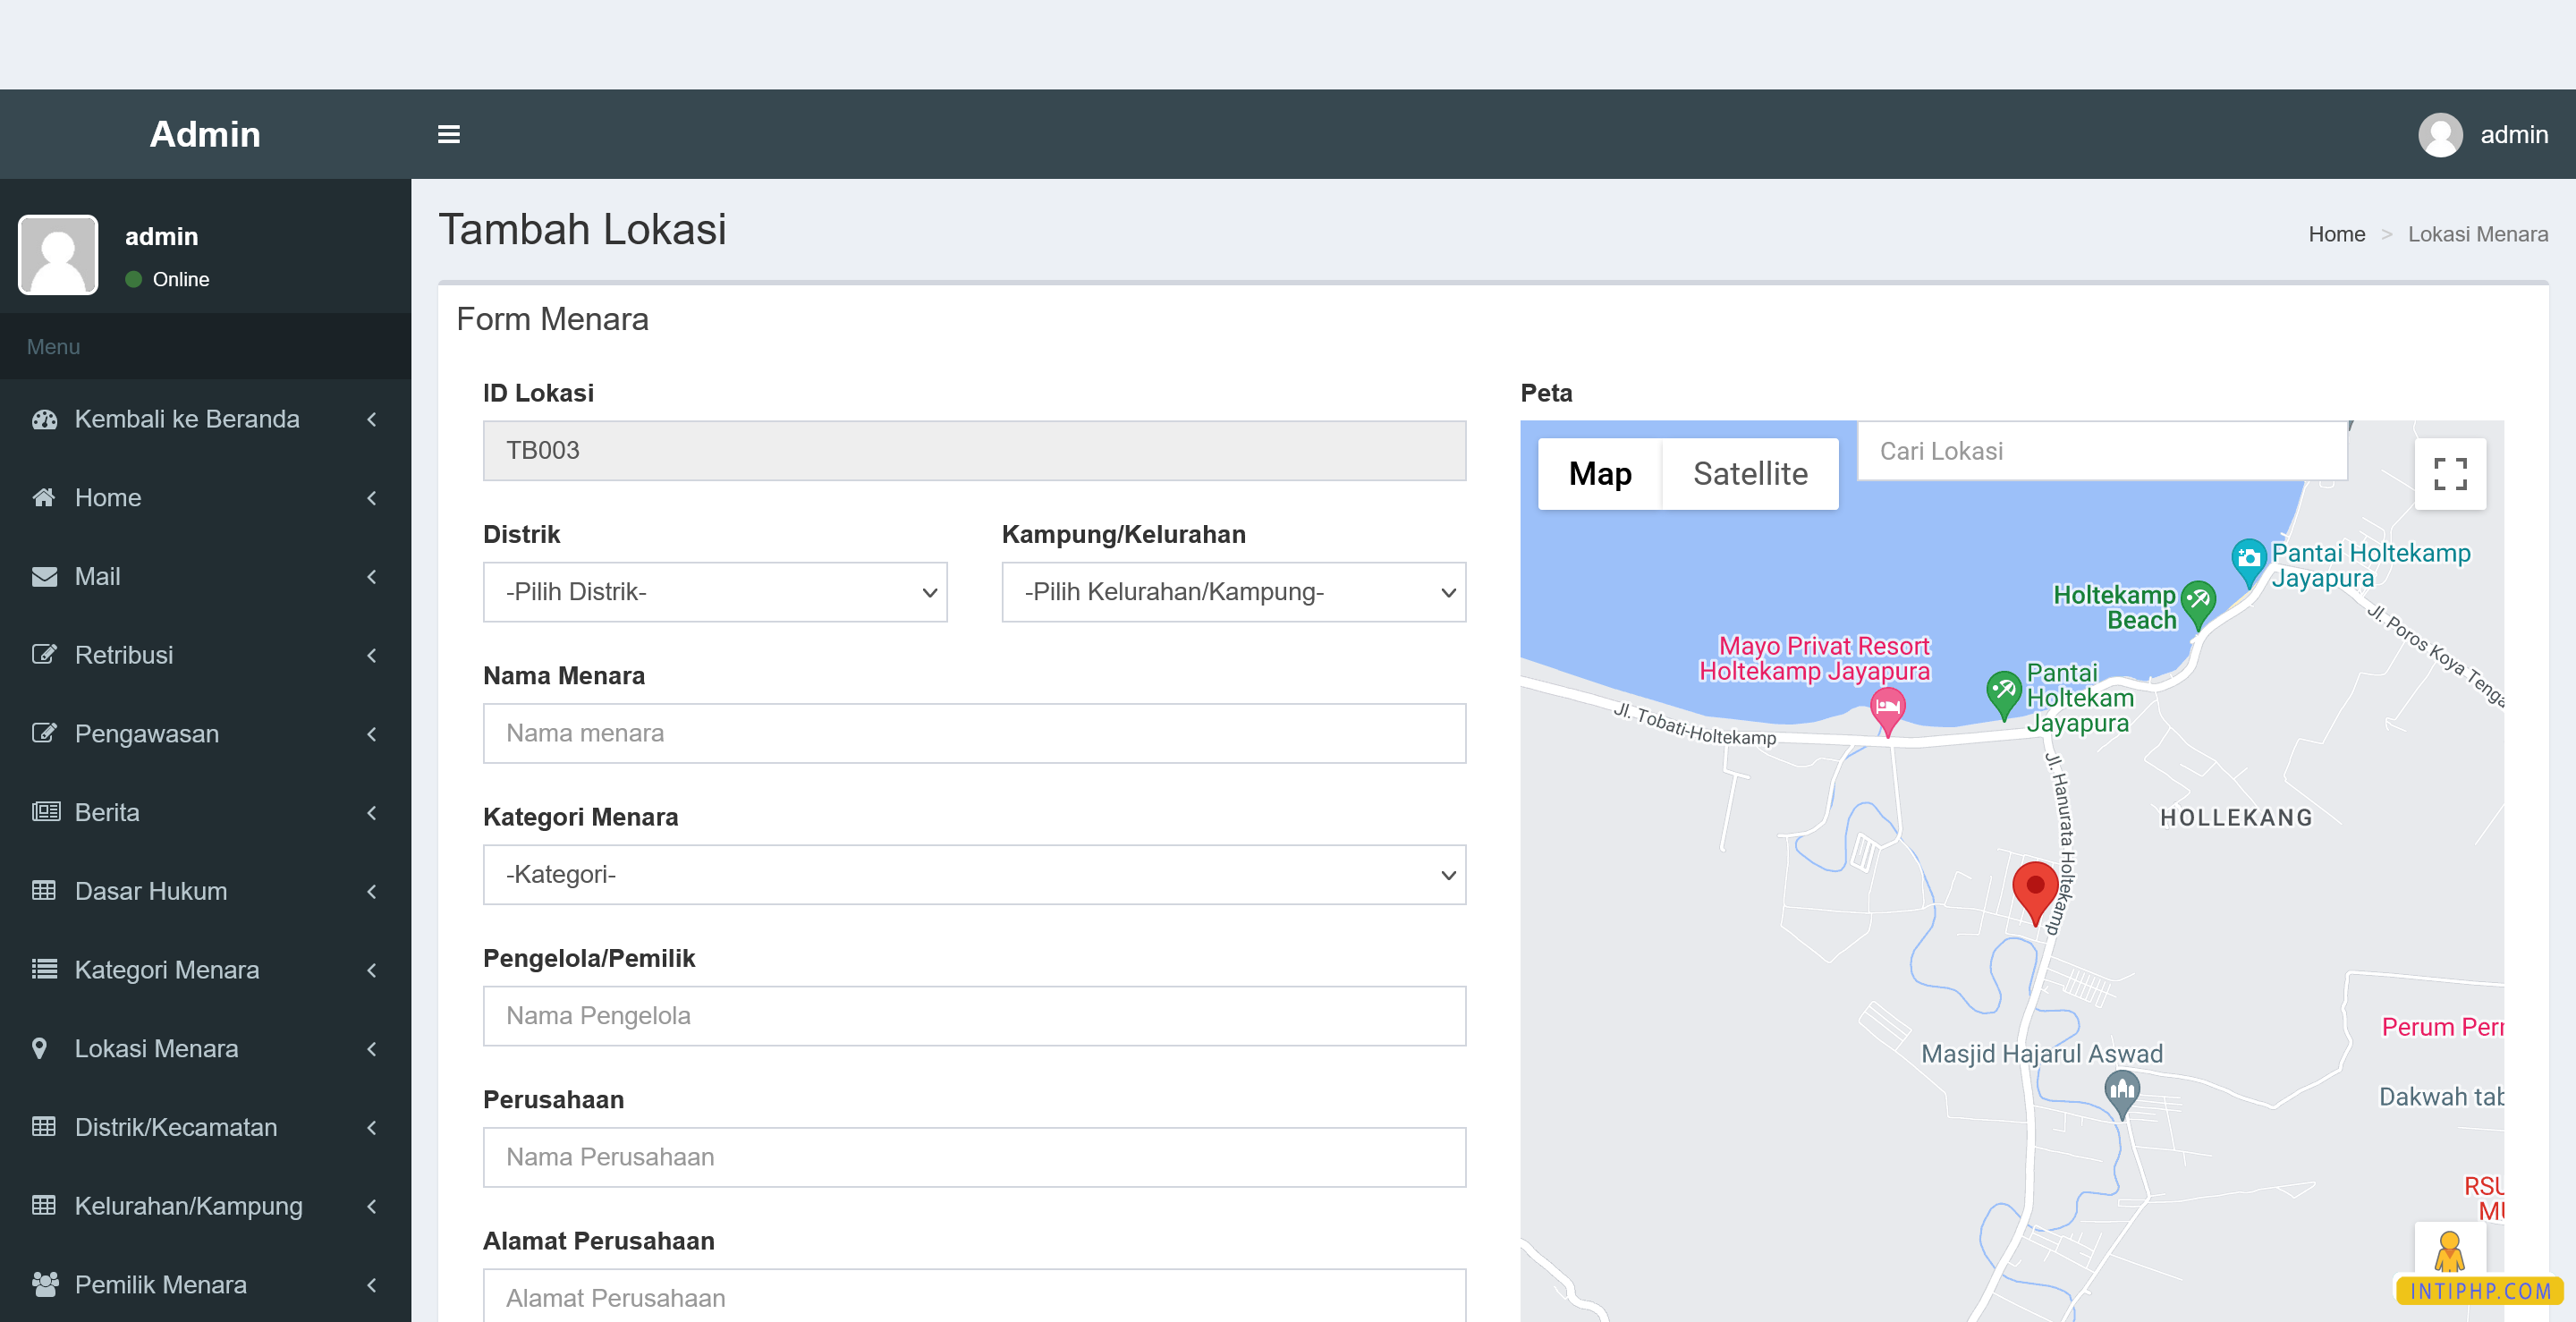Open fullscreen view with the map fullscreen icon
The width and height of the screenshot is (2576, 1322).
2449,473
